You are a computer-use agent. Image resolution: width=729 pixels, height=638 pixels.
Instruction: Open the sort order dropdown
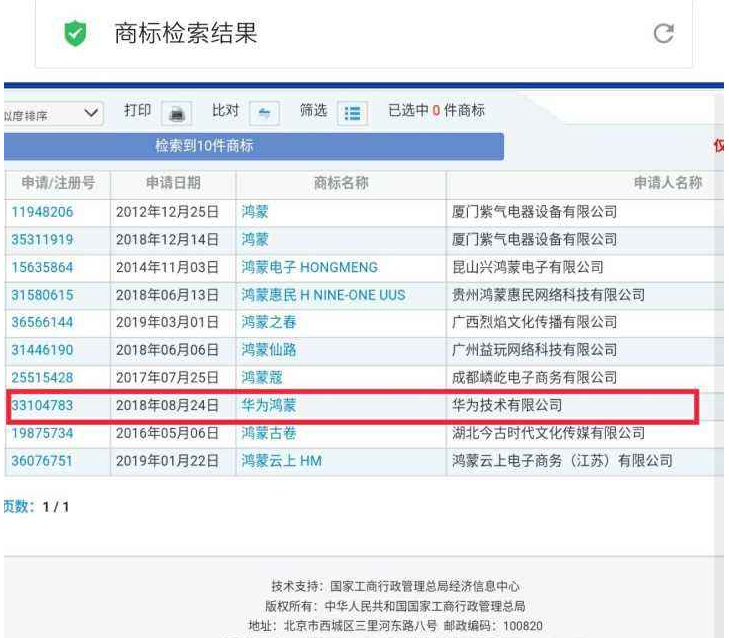(x=53, y=113)
